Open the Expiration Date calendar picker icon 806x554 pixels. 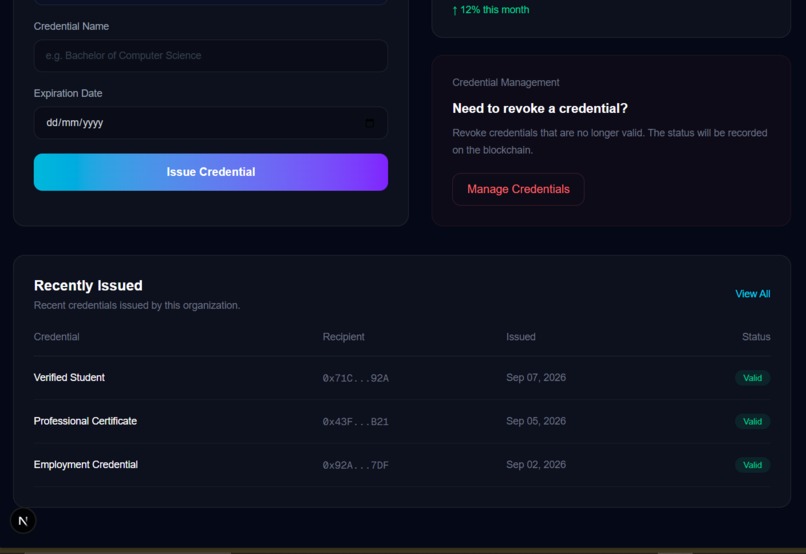click(x=369, y=123)
